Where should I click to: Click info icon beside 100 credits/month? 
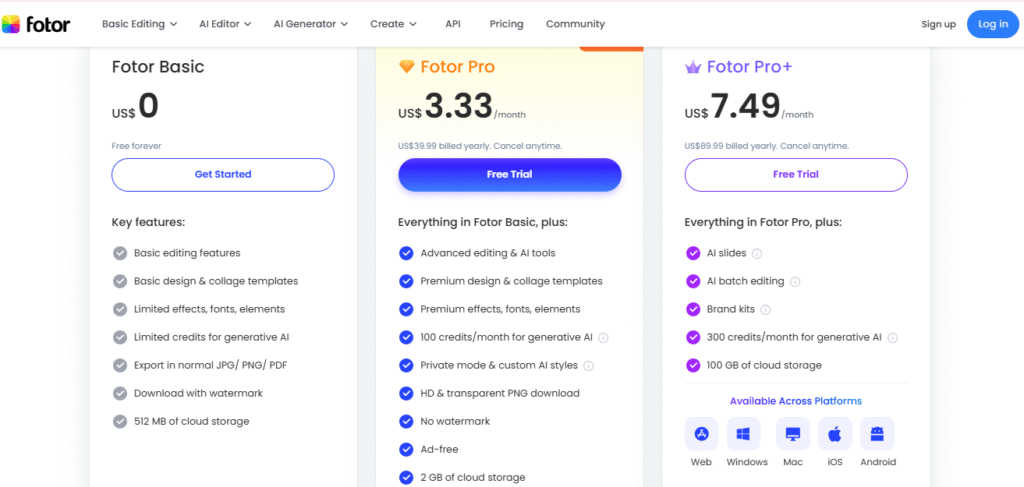(603, 338)
